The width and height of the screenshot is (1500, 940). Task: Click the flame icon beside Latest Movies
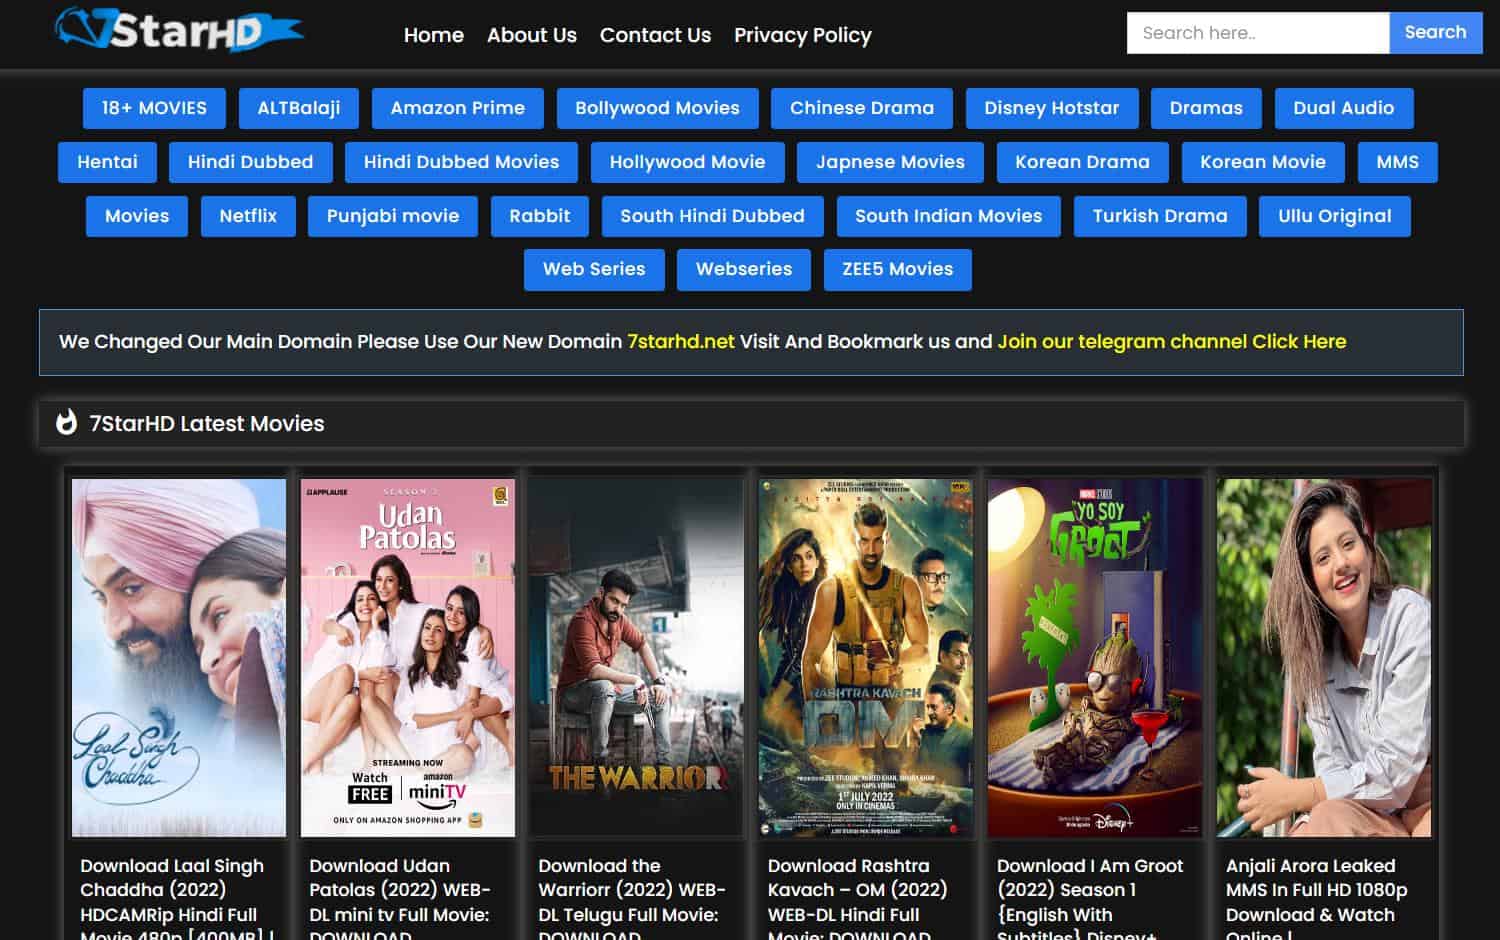click(67, 423)
